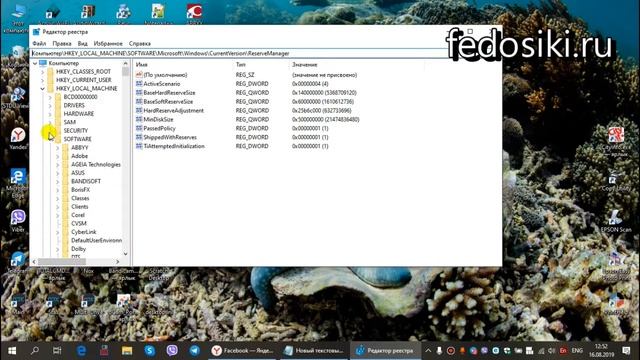The height and width of the screenshot is (360, 640).
Task: Open the Правка menu
Action: pos(62,43)
